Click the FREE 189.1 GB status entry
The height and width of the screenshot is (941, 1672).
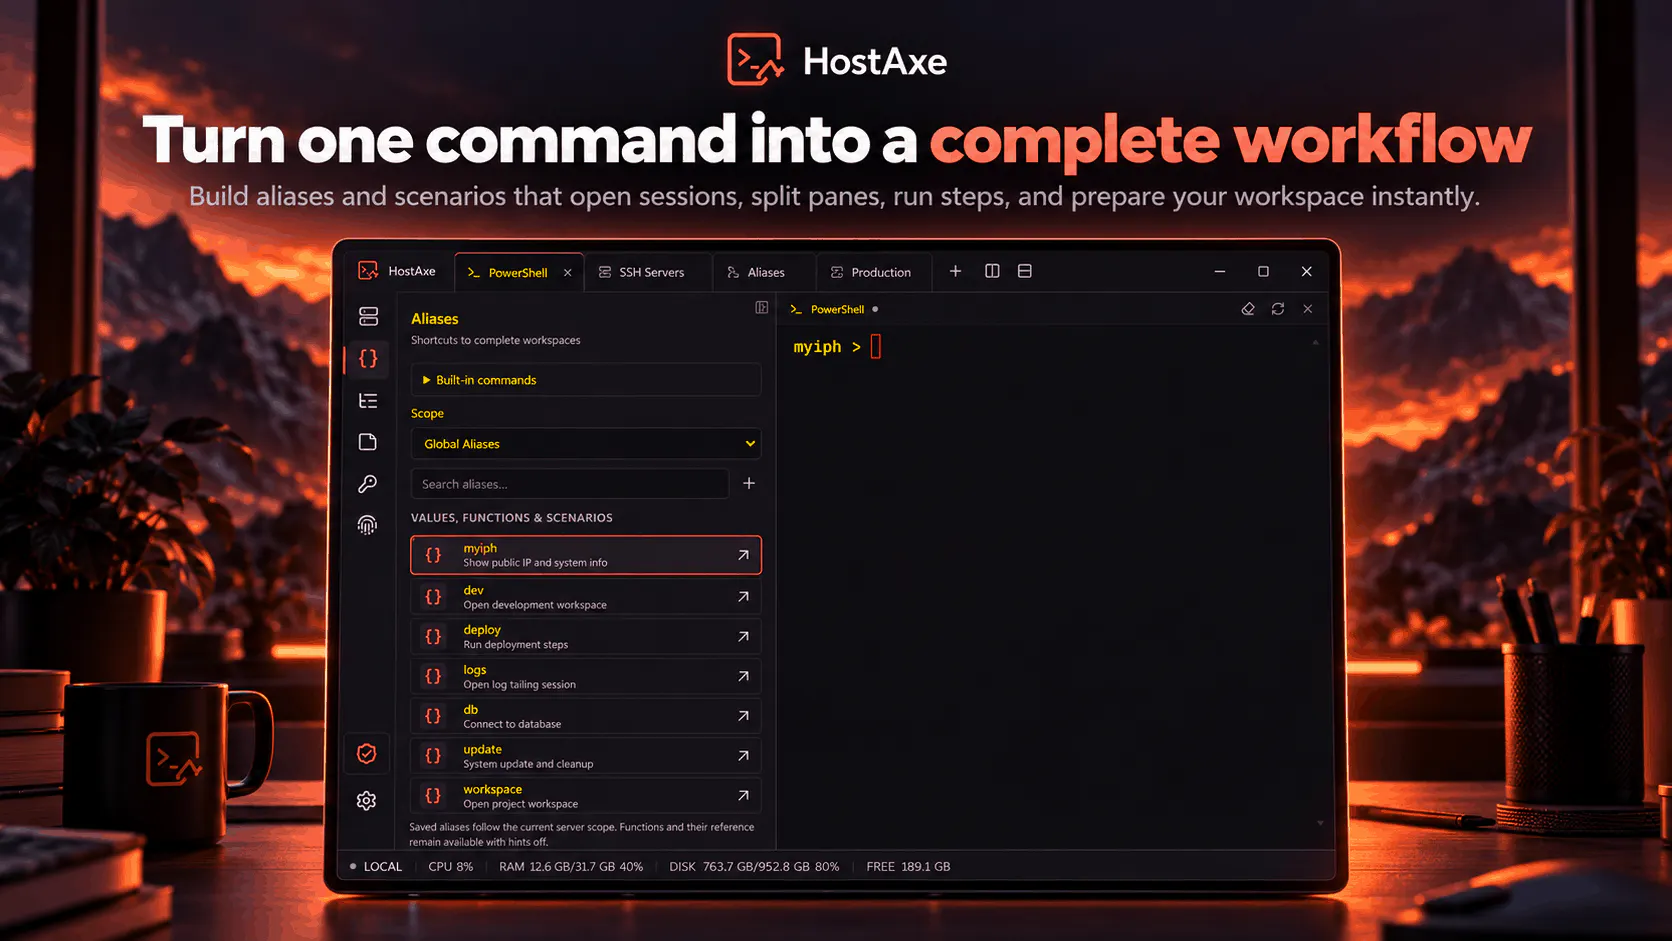908,867
